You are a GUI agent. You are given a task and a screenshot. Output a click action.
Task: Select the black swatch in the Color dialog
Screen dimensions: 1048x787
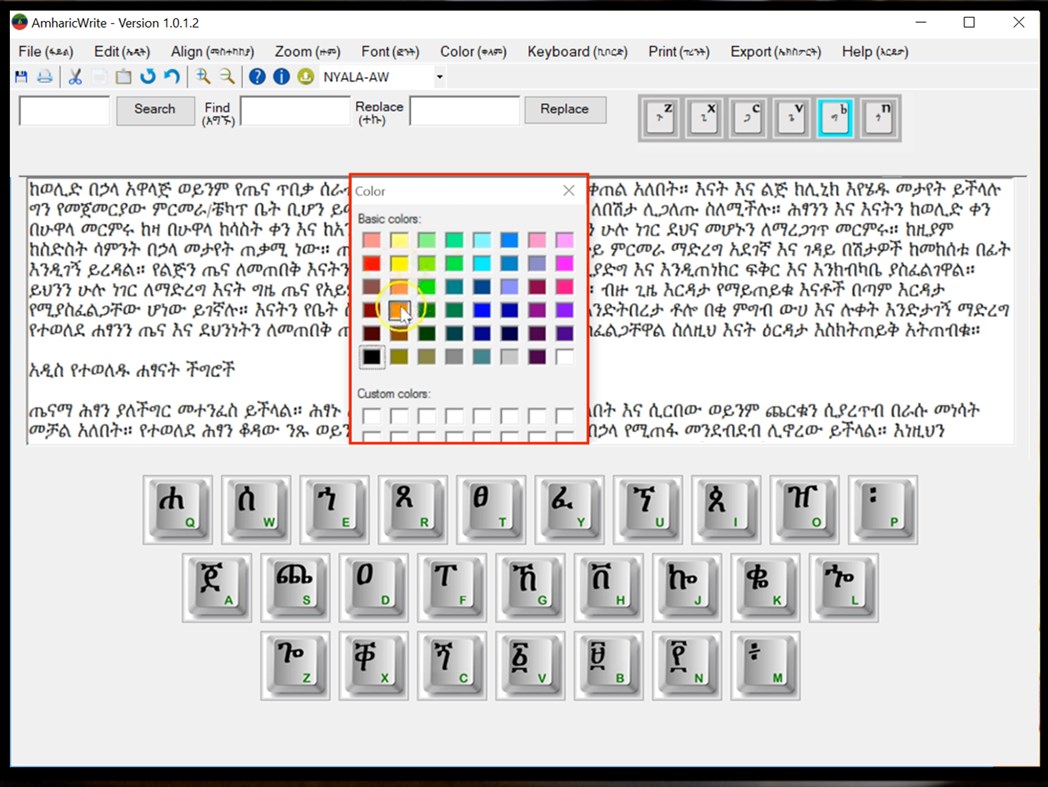(371, 356)
